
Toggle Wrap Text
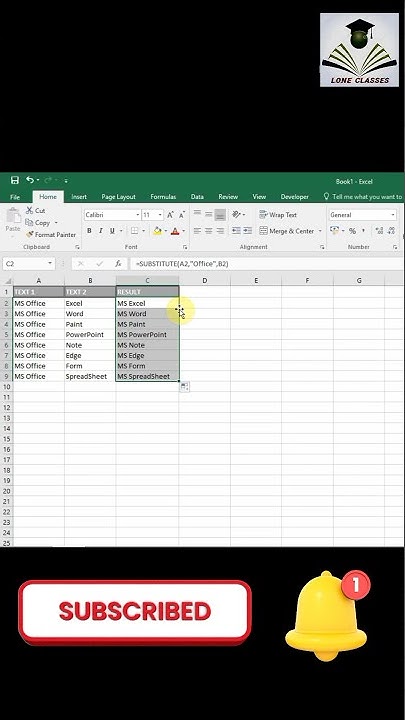(278, 214)
